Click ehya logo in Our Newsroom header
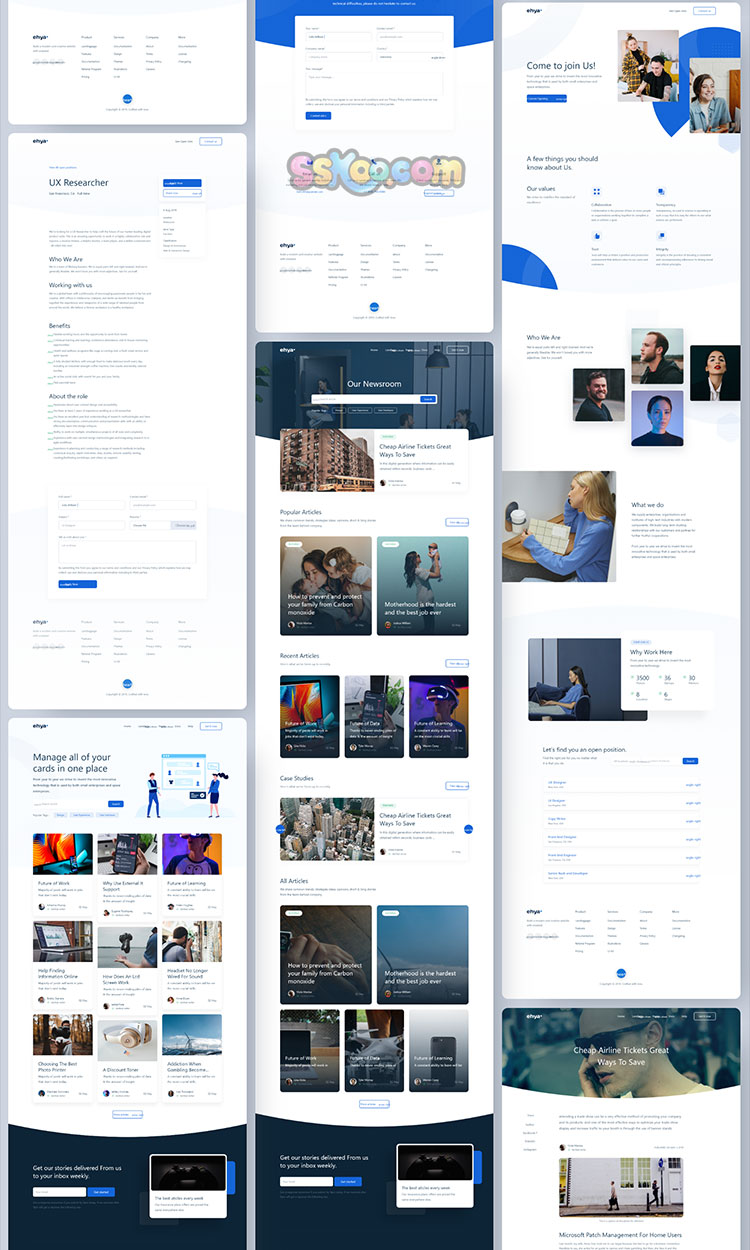The width and height of the screenshot is (750, 1250). [x=288, y=350]
